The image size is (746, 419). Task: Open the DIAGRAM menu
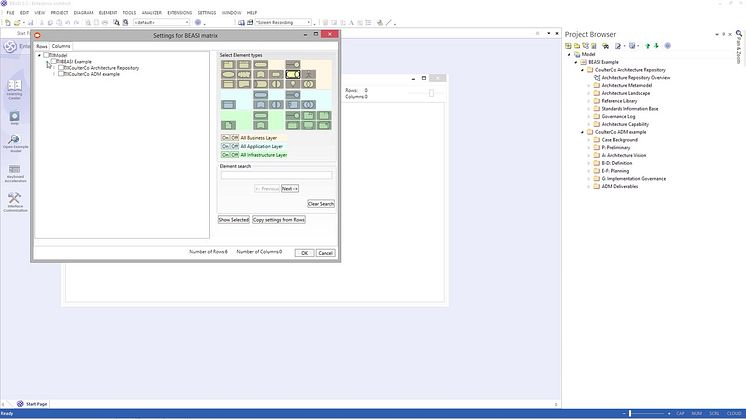click(x=83, y=13)
